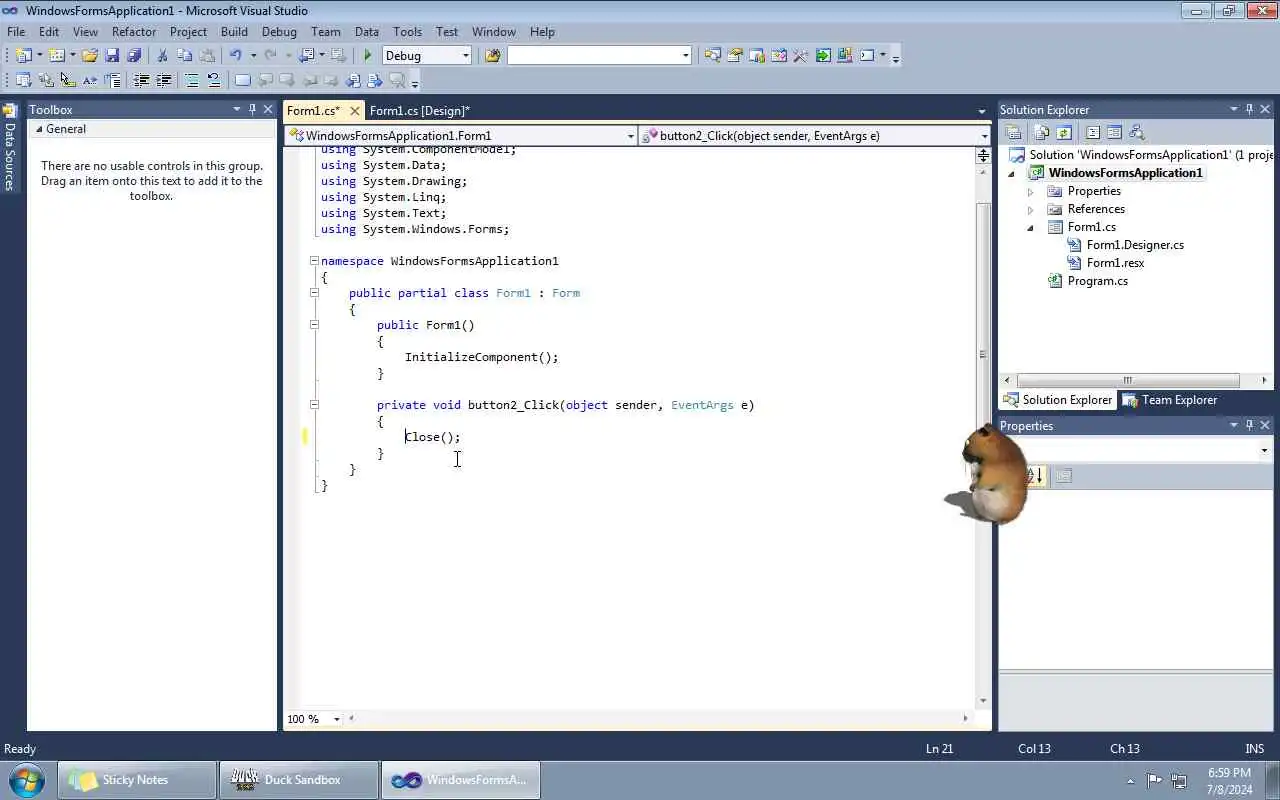
Task: Click Show All Files in Solution Explorer
Action: tap(1041, 132)
